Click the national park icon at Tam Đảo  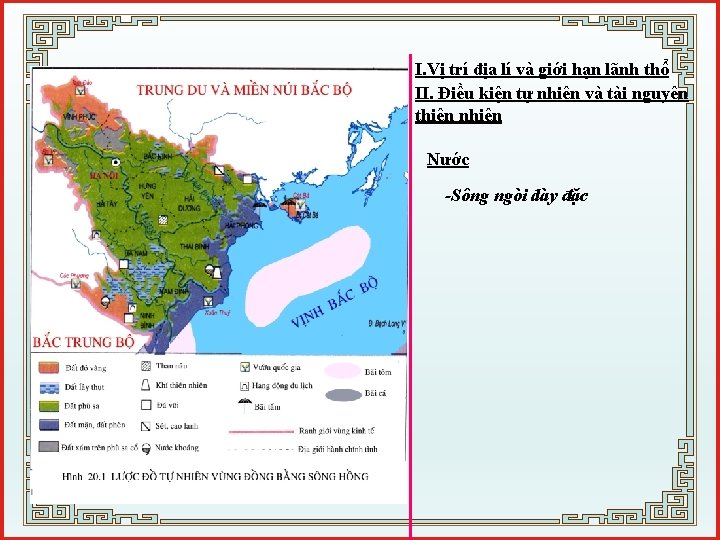tap(80, 90)
